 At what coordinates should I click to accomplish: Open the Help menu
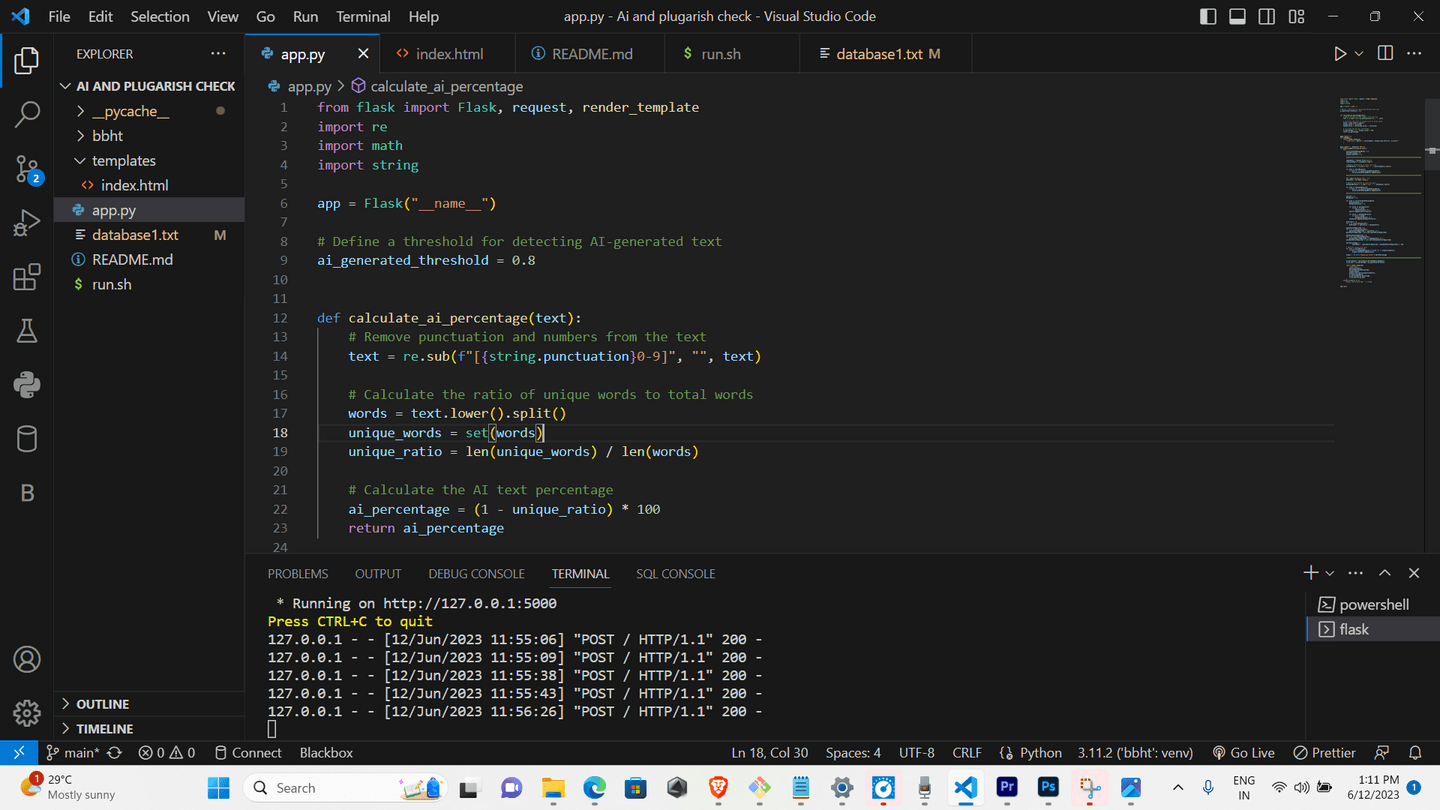click(423, 17)
